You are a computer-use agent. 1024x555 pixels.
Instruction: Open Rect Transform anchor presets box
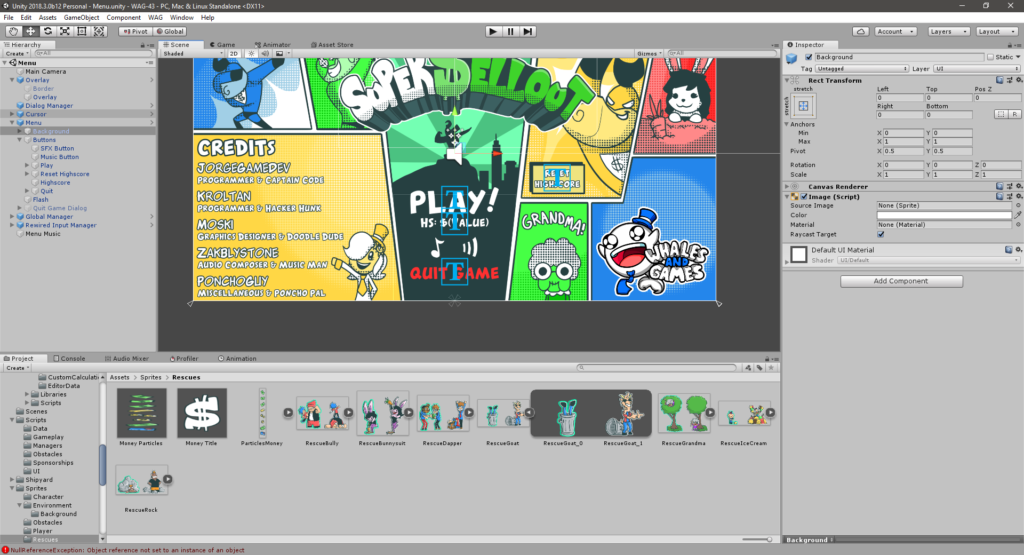(803, 105)
